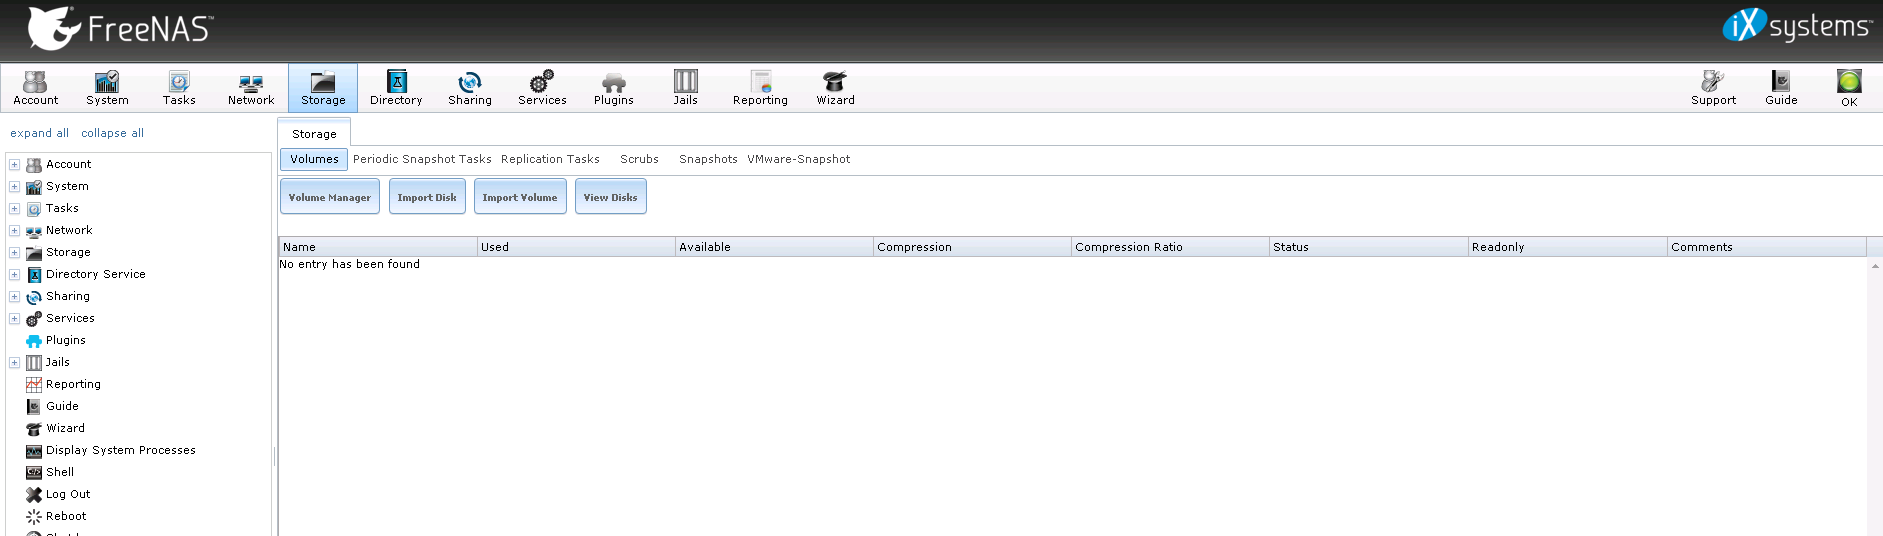Click the iXsystems logo
Image resolution: width=1883 pixels, height=536 pixels.
(1796, 25)
